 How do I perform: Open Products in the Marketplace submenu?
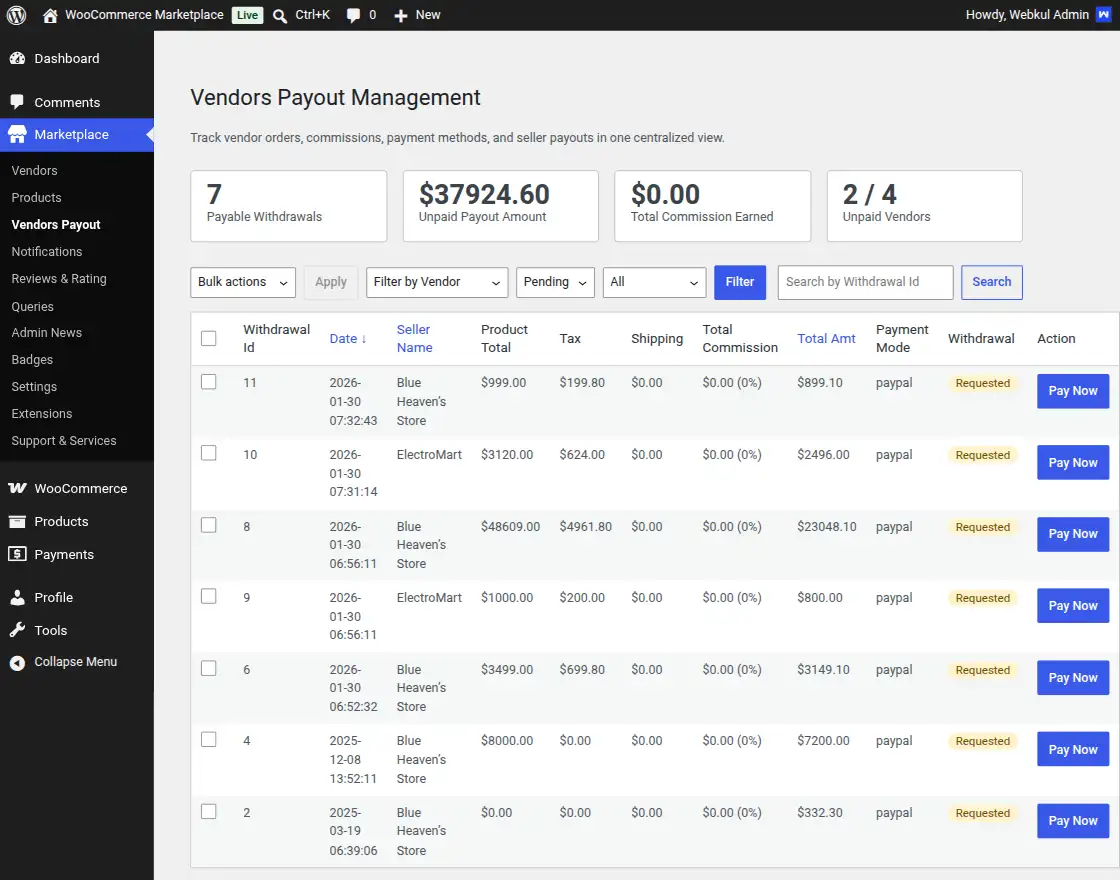(36, 198)
